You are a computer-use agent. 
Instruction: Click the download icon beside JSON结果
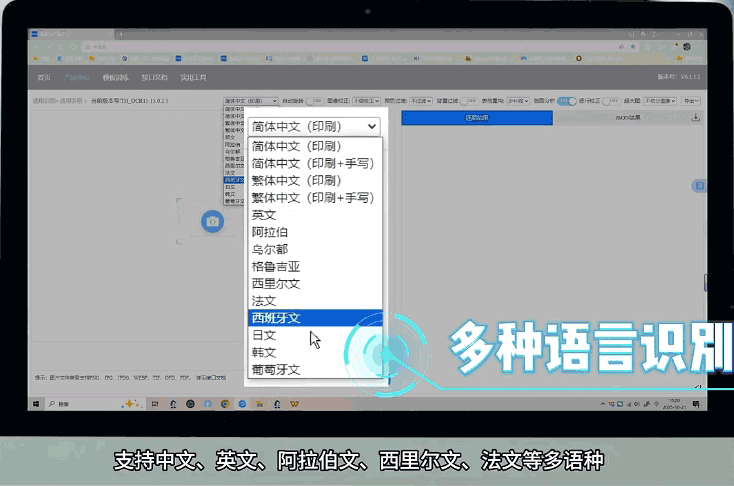(696, 118)
